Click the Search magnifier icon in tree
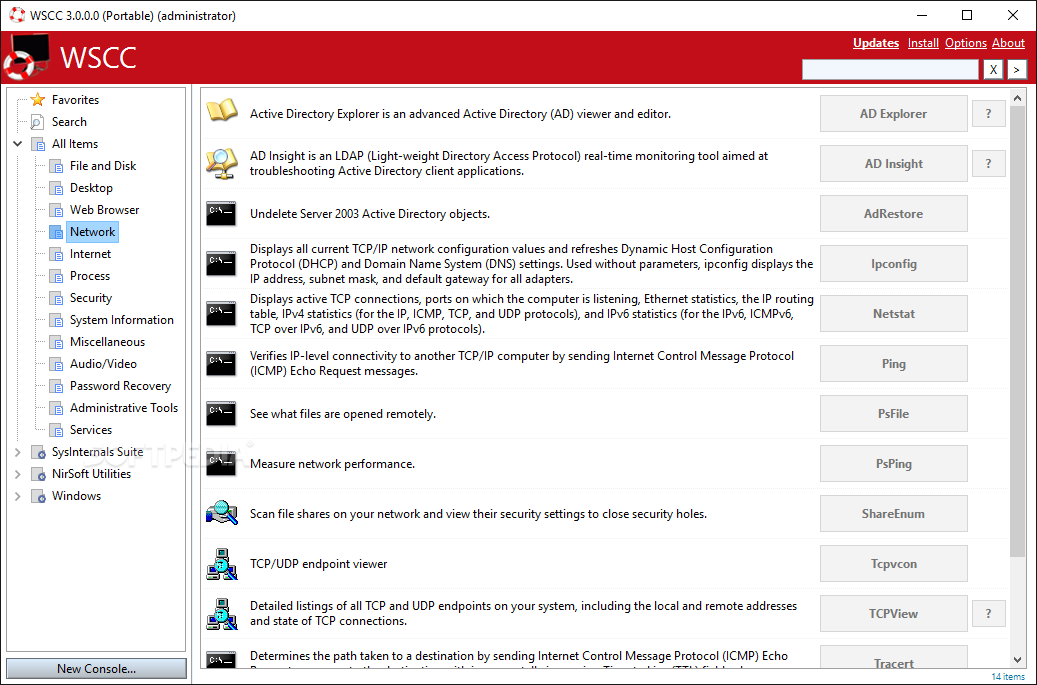 click(38, 122)
